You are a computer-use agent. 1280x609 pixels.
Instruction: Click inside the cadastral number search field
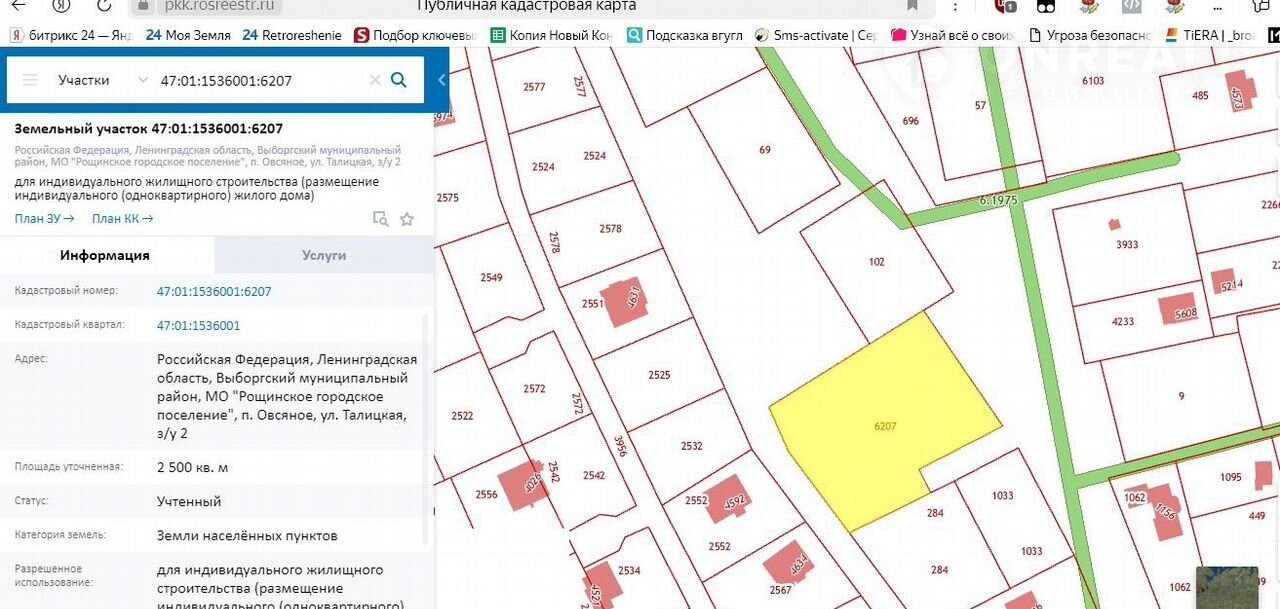point(260,80)
